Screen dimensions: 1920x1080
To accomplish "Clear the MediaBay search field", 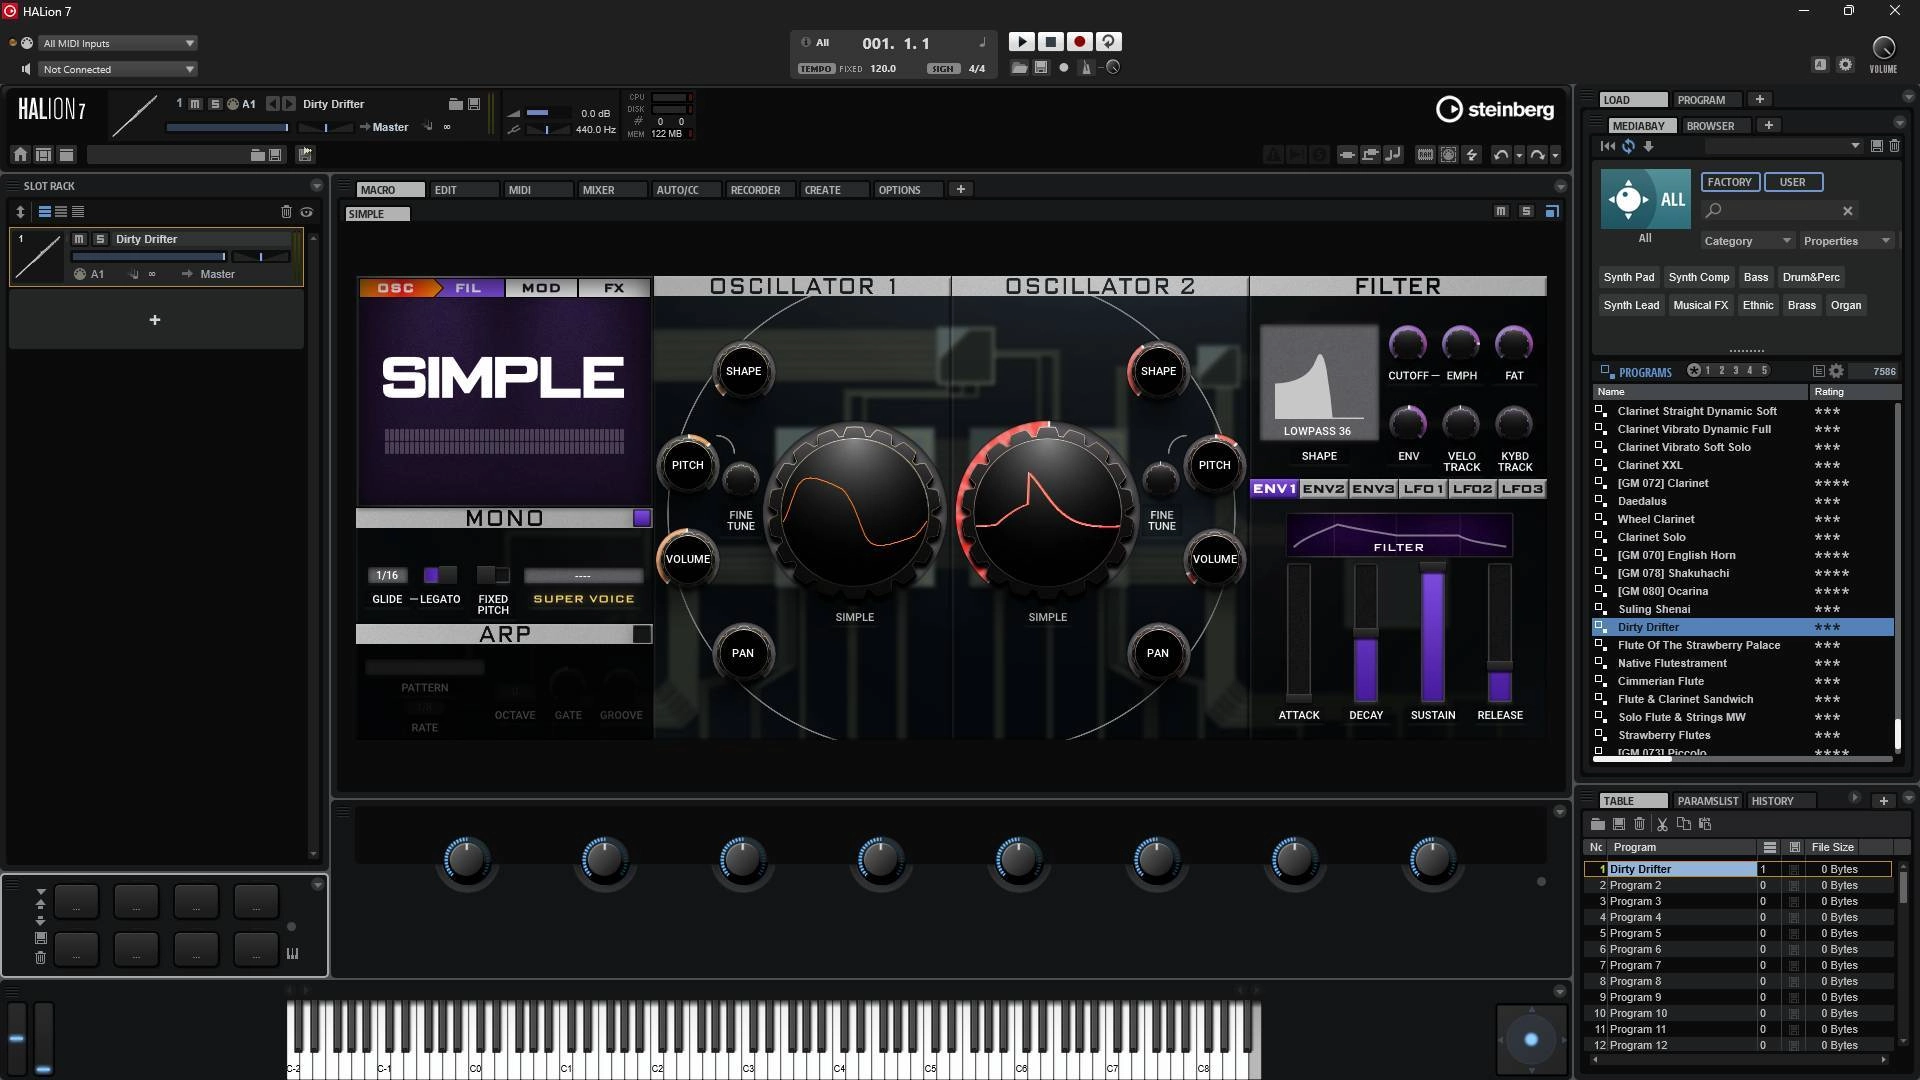I will 1848,211.
